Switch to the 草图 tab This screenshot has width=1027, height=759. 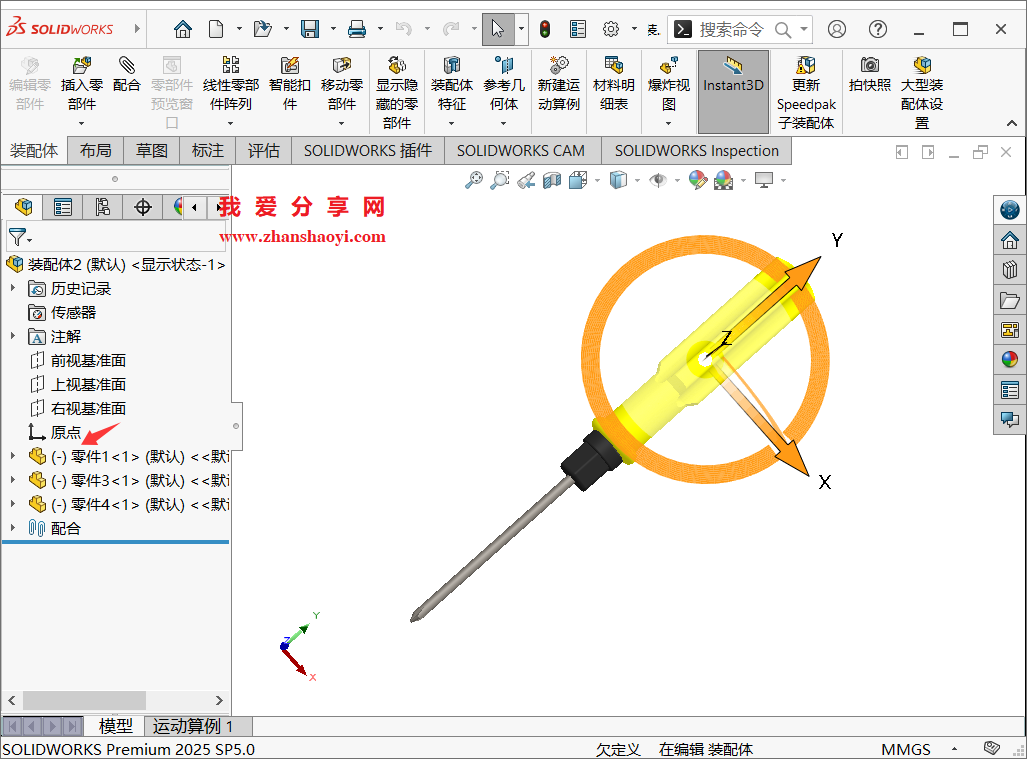(x=151, y=151)
